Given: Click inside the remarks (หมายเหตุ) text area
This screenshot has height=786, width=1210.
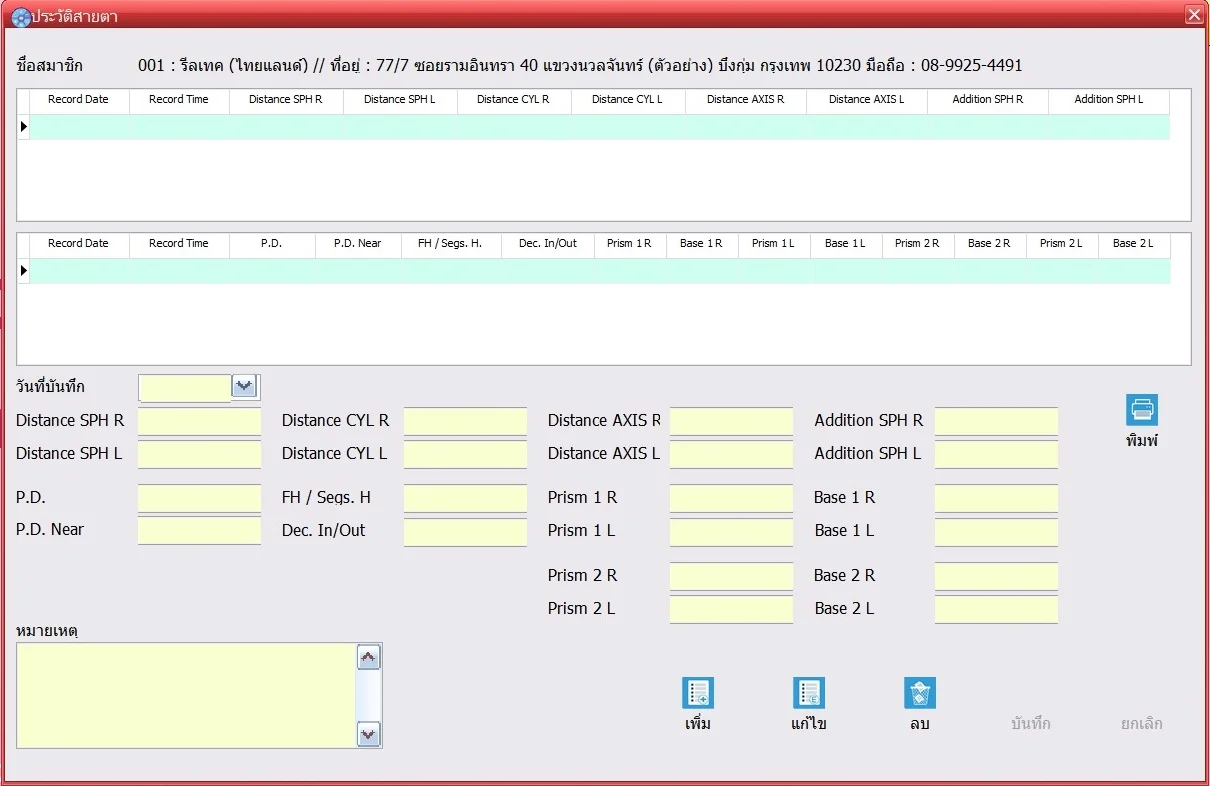Looking at the screenshot, I should coord(186,695).
